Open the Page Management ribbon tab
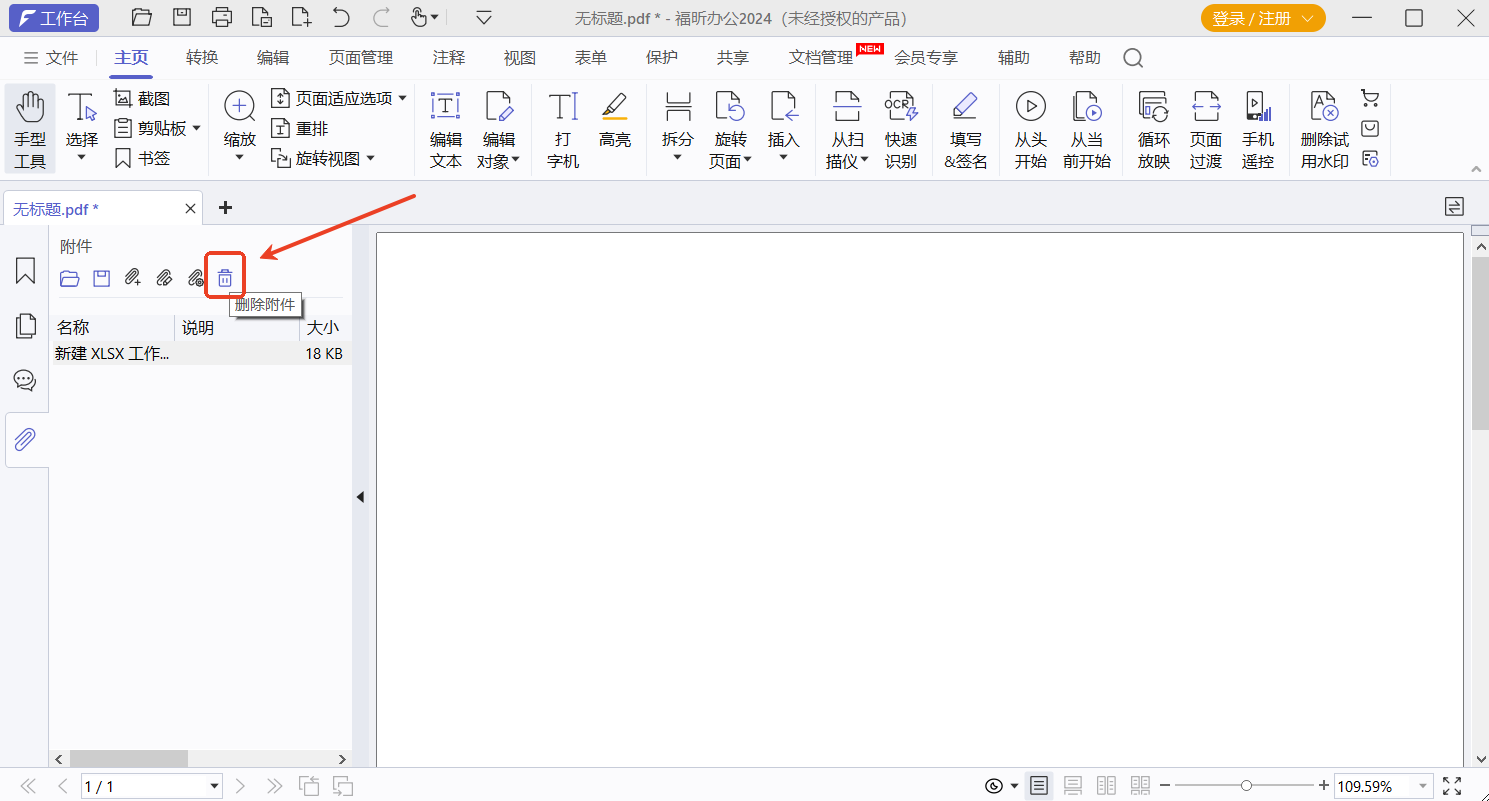Image resolution: width=1489 pixels, height=801 pixels. click(x=361, y=58)
